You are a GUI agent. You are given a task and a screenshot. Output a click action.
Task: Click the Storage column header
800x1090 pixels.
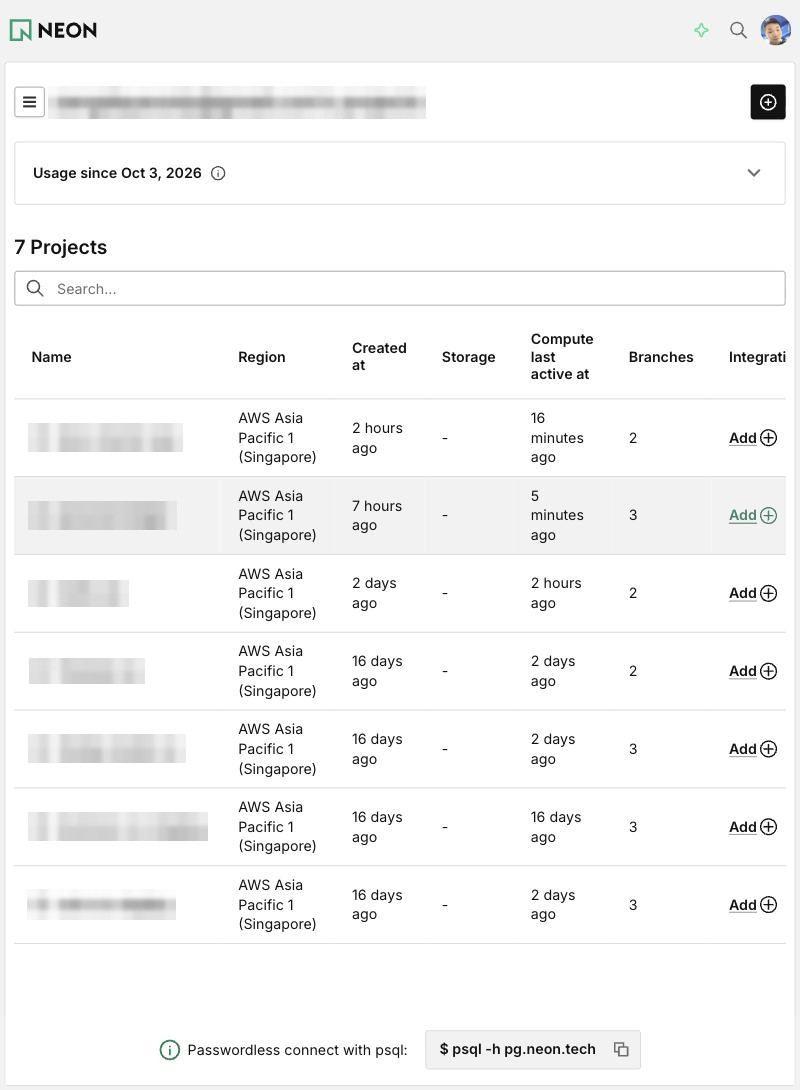coord(468,357)
